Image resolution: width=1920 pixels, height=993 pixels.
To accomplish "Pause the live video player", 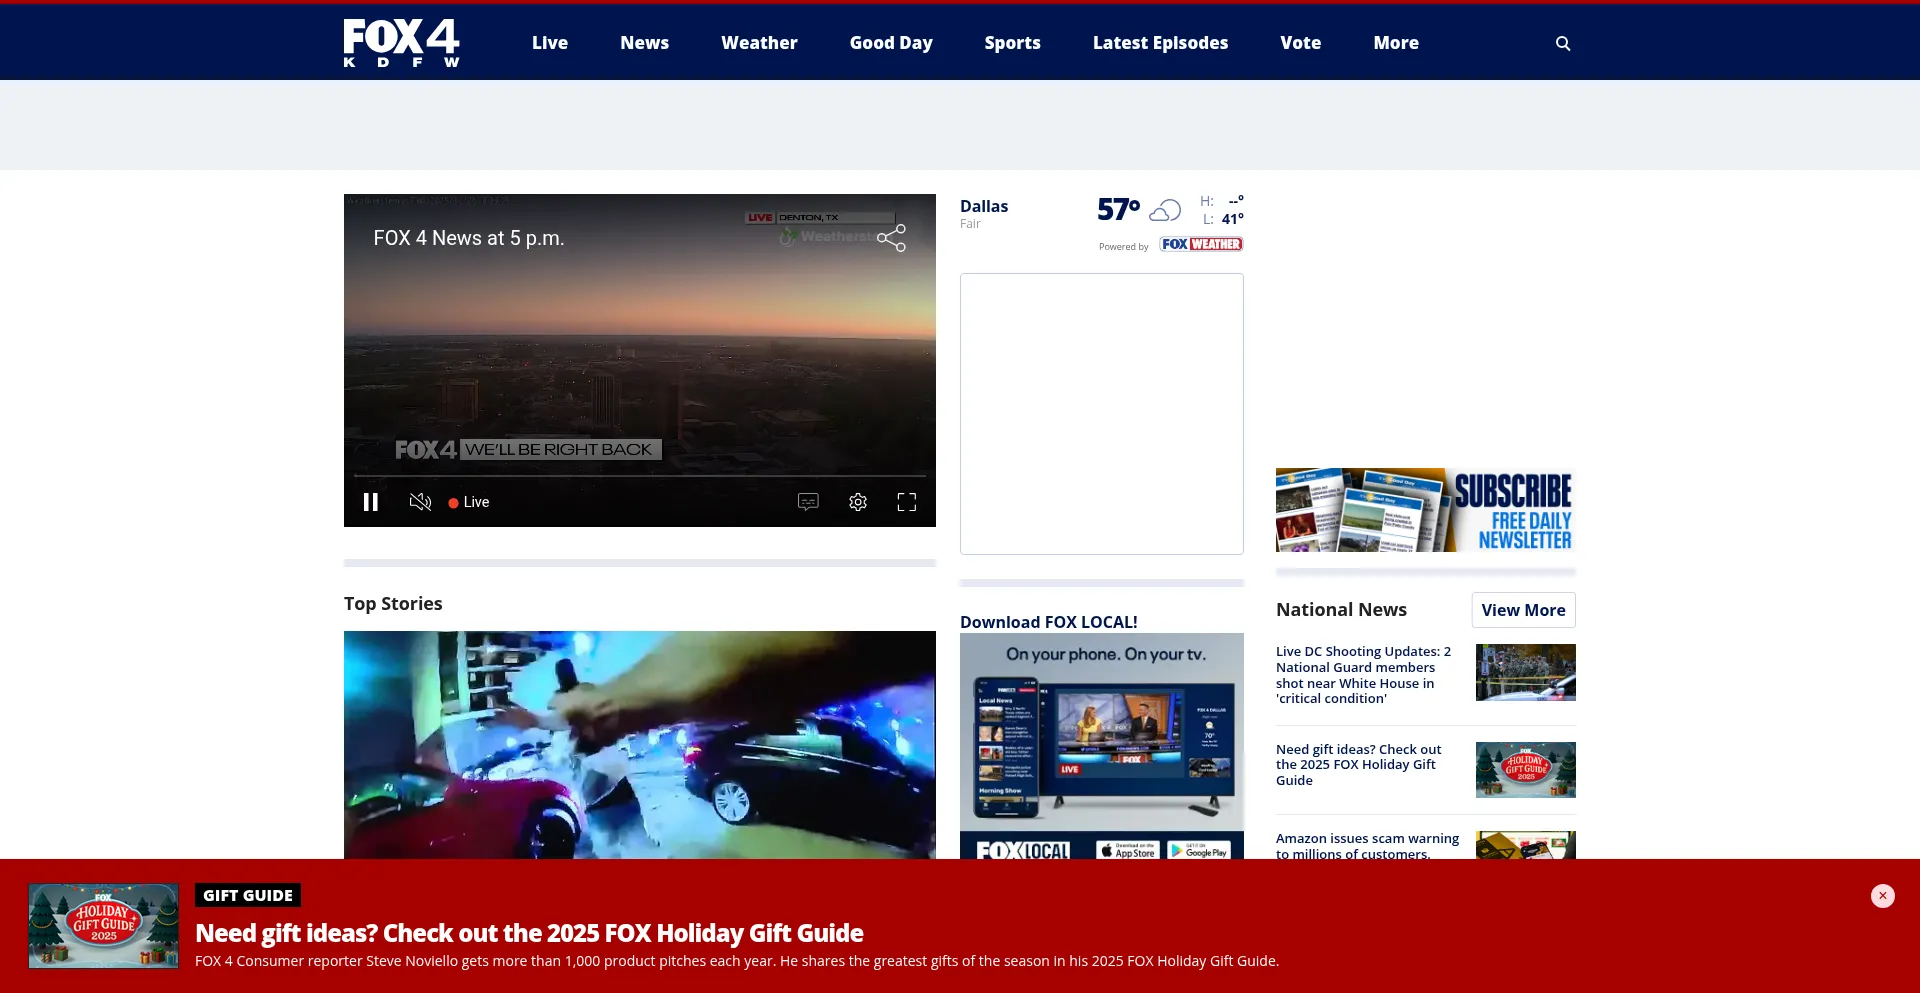I will click(x=371, y=502).
